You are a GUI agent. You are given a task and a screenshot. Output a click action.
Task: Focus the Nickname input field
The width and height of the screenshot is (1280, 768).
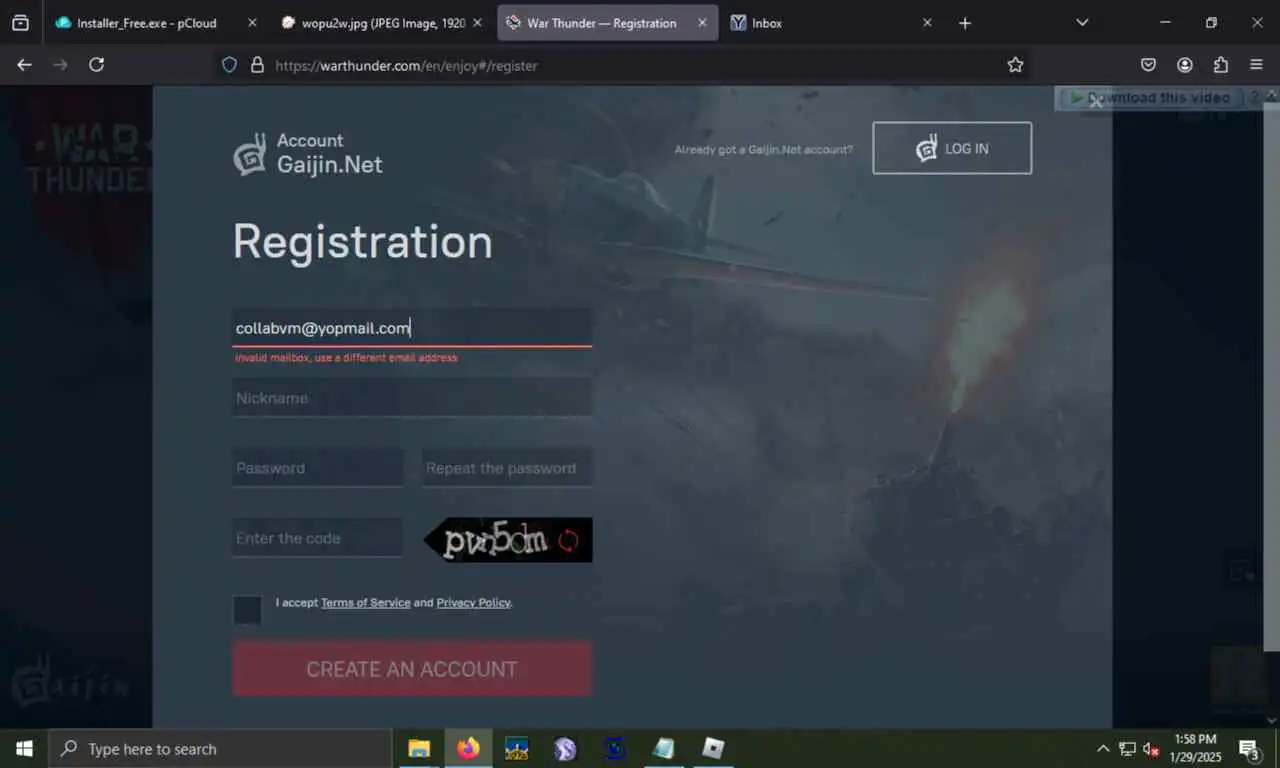[x=412, y=398]
